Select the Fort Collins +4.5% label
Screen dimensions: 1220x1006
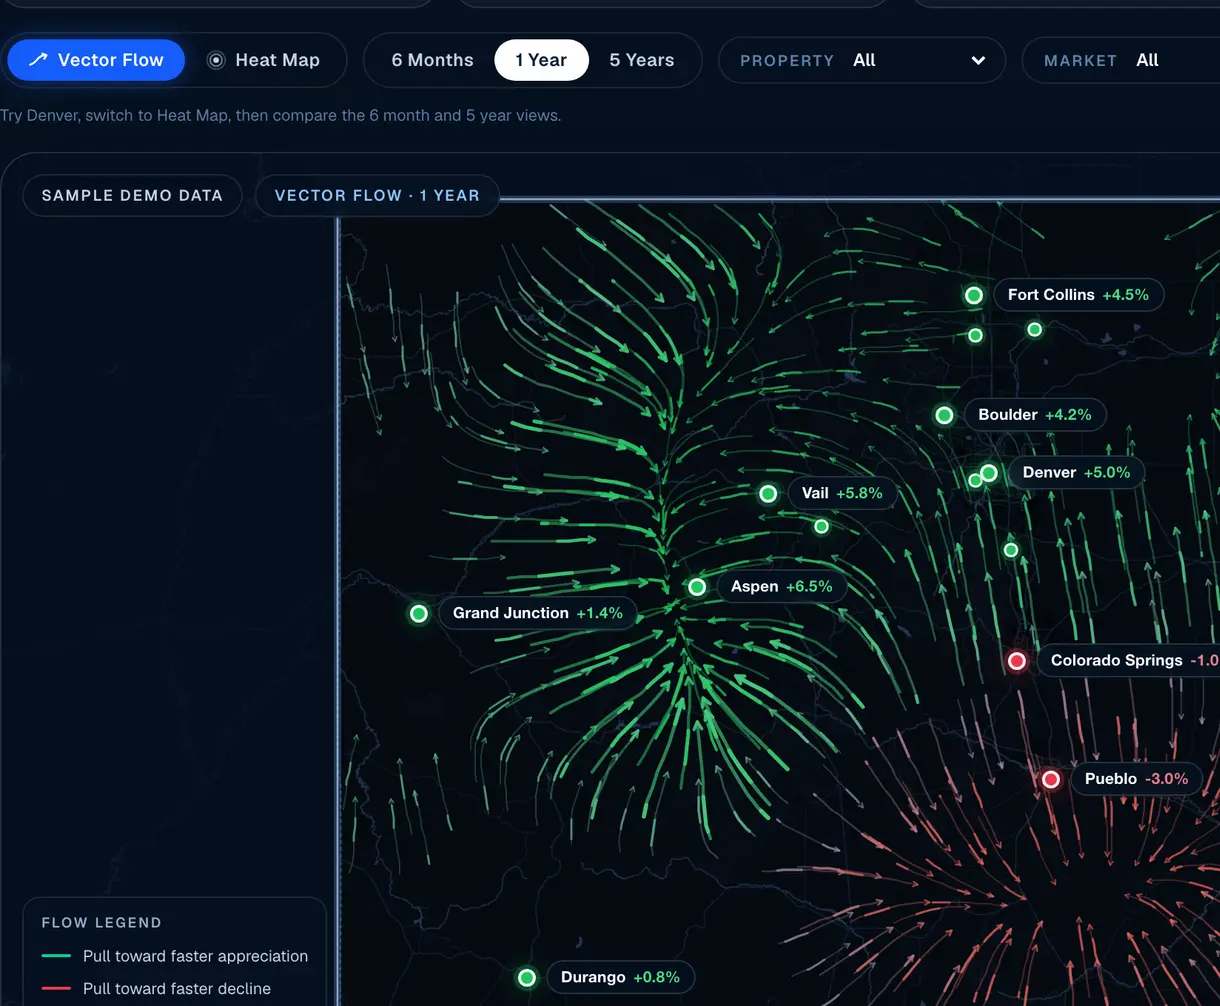(1078, 295)
